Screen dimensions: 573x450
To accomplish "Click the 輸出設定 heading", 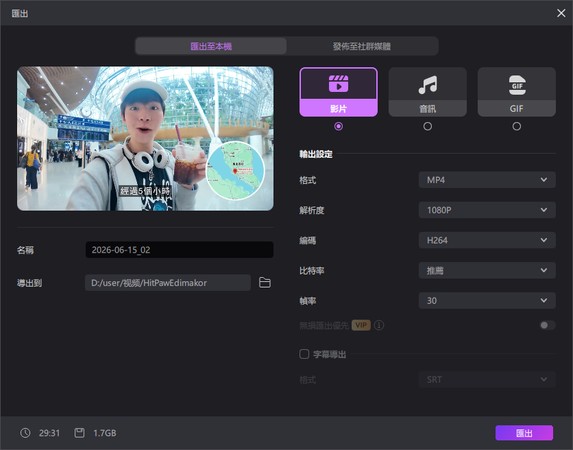I will click(x=316, y=154).
